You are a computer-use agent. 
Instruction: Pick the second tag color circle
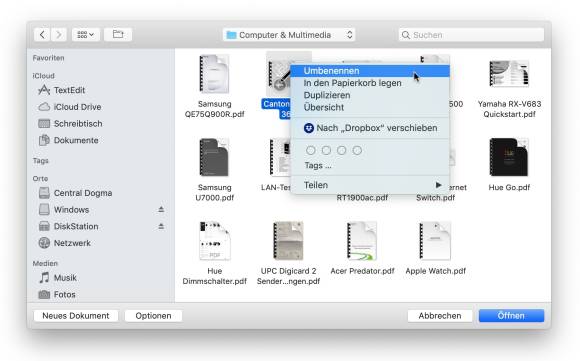326,150
